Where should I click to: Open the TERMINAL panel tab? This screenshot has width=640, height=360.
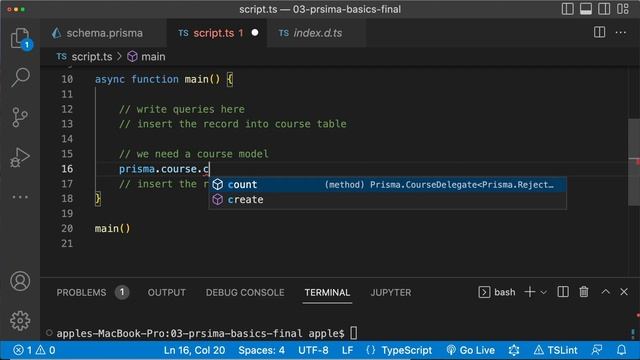tap(327, 293)
